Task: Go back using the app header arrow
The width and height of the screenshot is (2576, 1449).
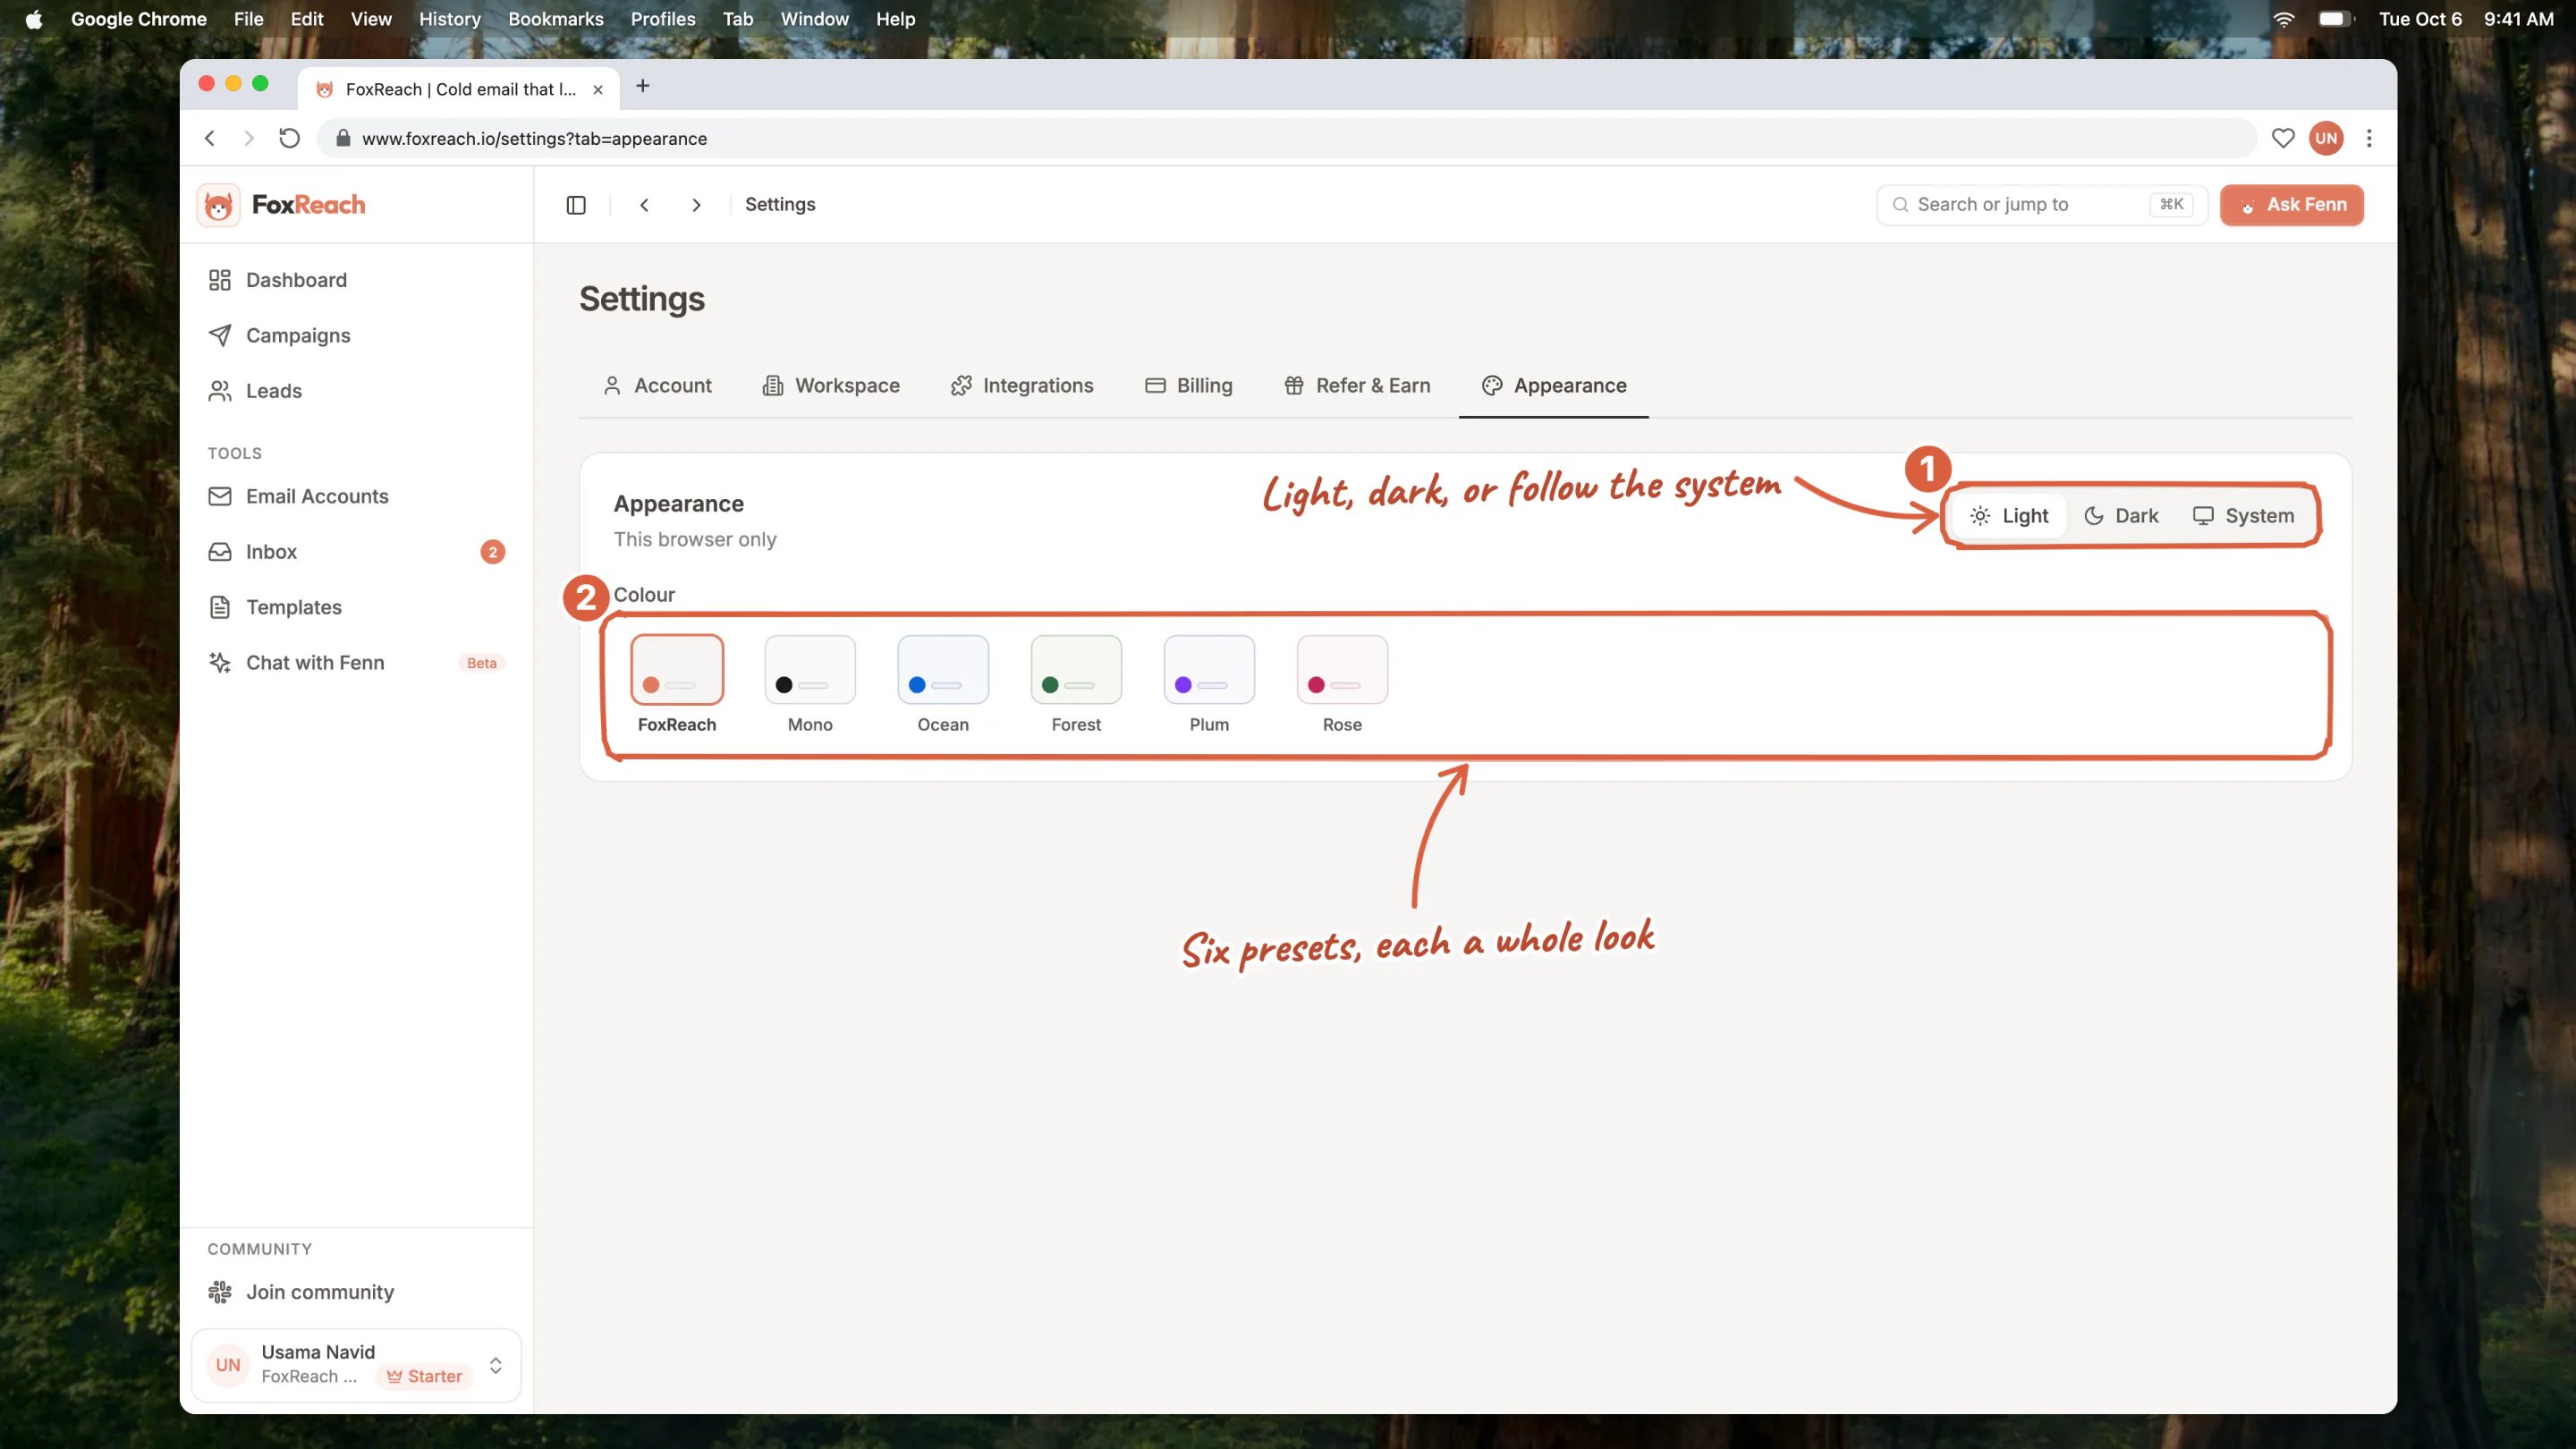Action: (644, 205)
